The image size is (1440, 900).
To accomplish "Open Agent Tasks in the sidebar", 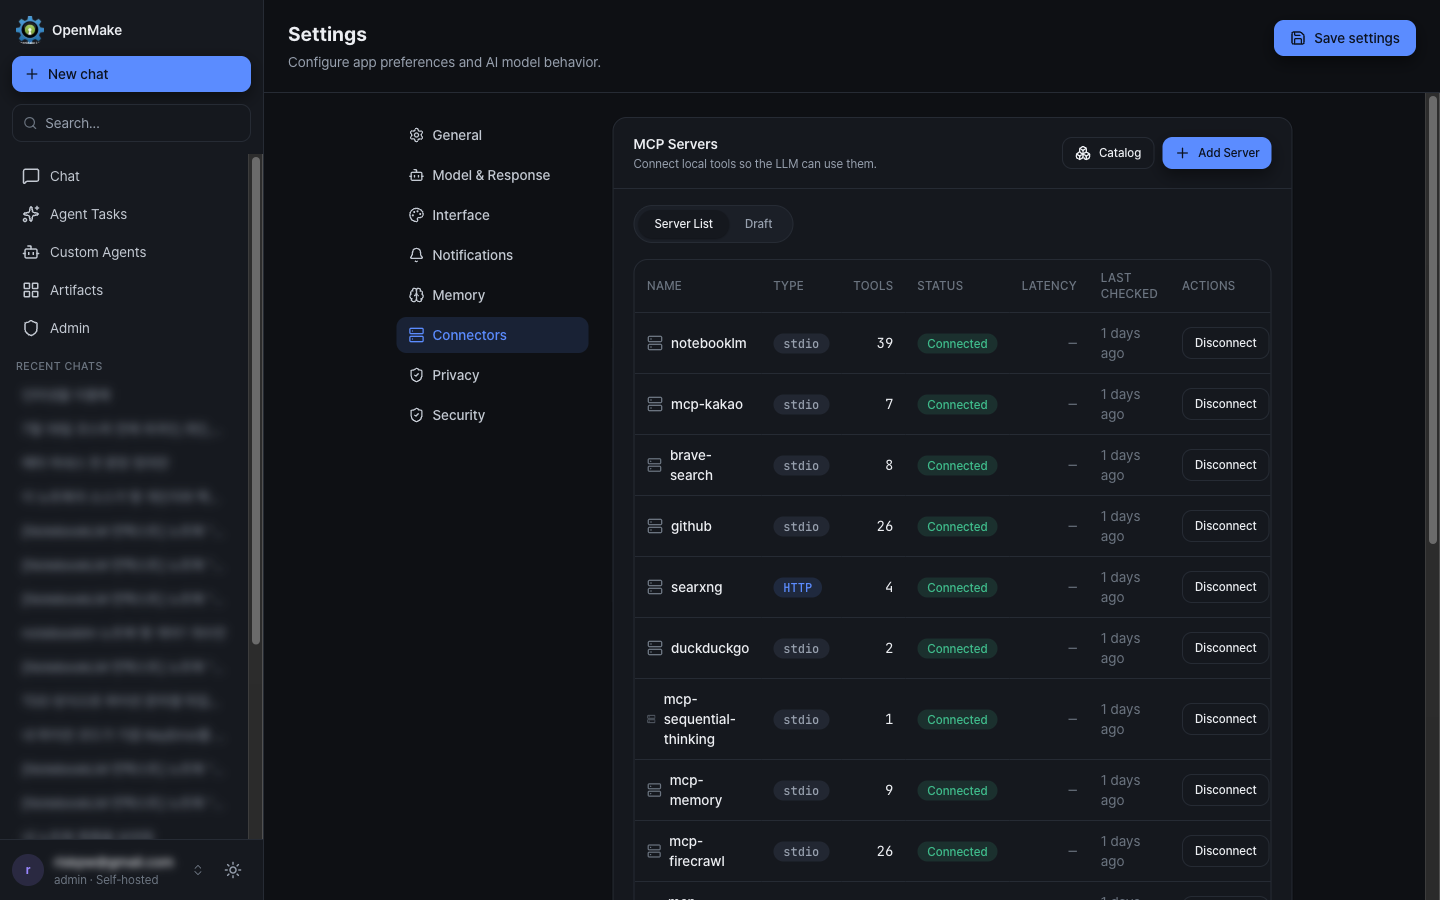I will [x=129, y=214].
